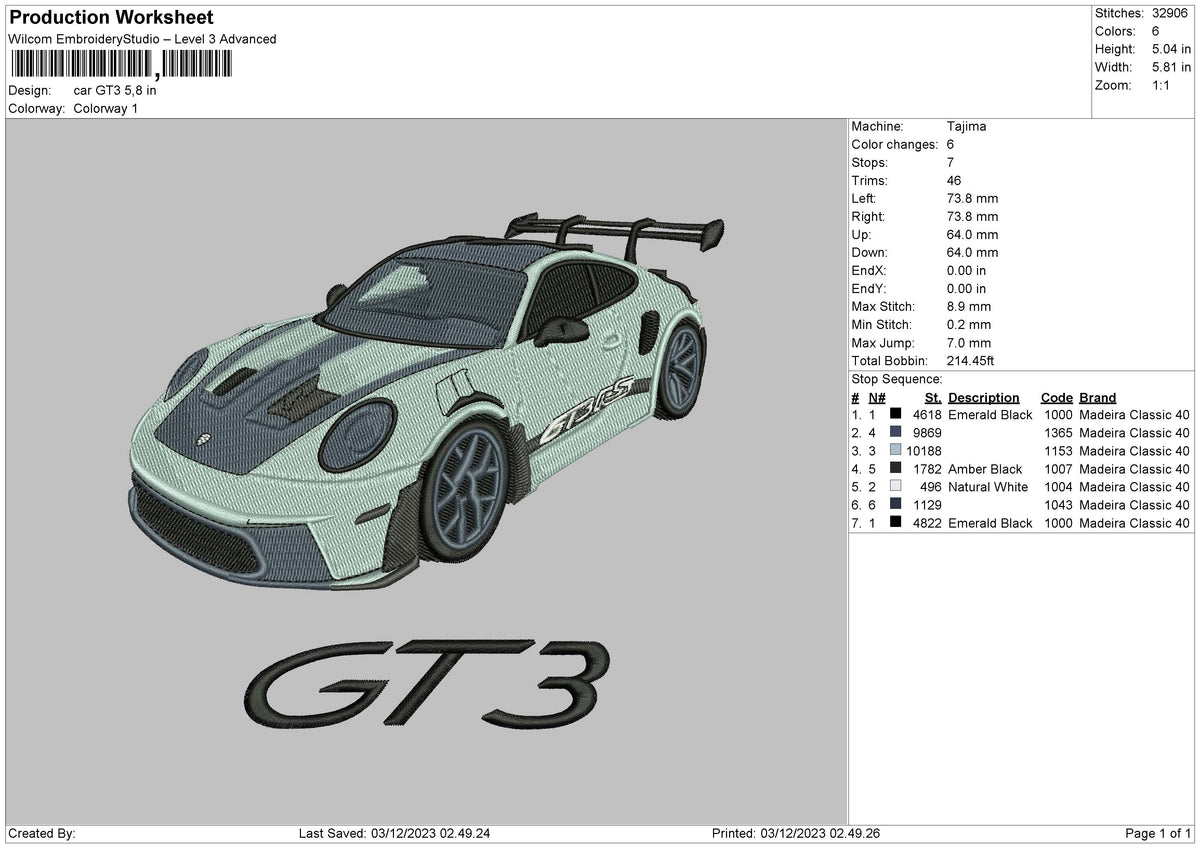1200x848 pixels.
Task: Click the Right label in machine info
Action: [869, 217]
